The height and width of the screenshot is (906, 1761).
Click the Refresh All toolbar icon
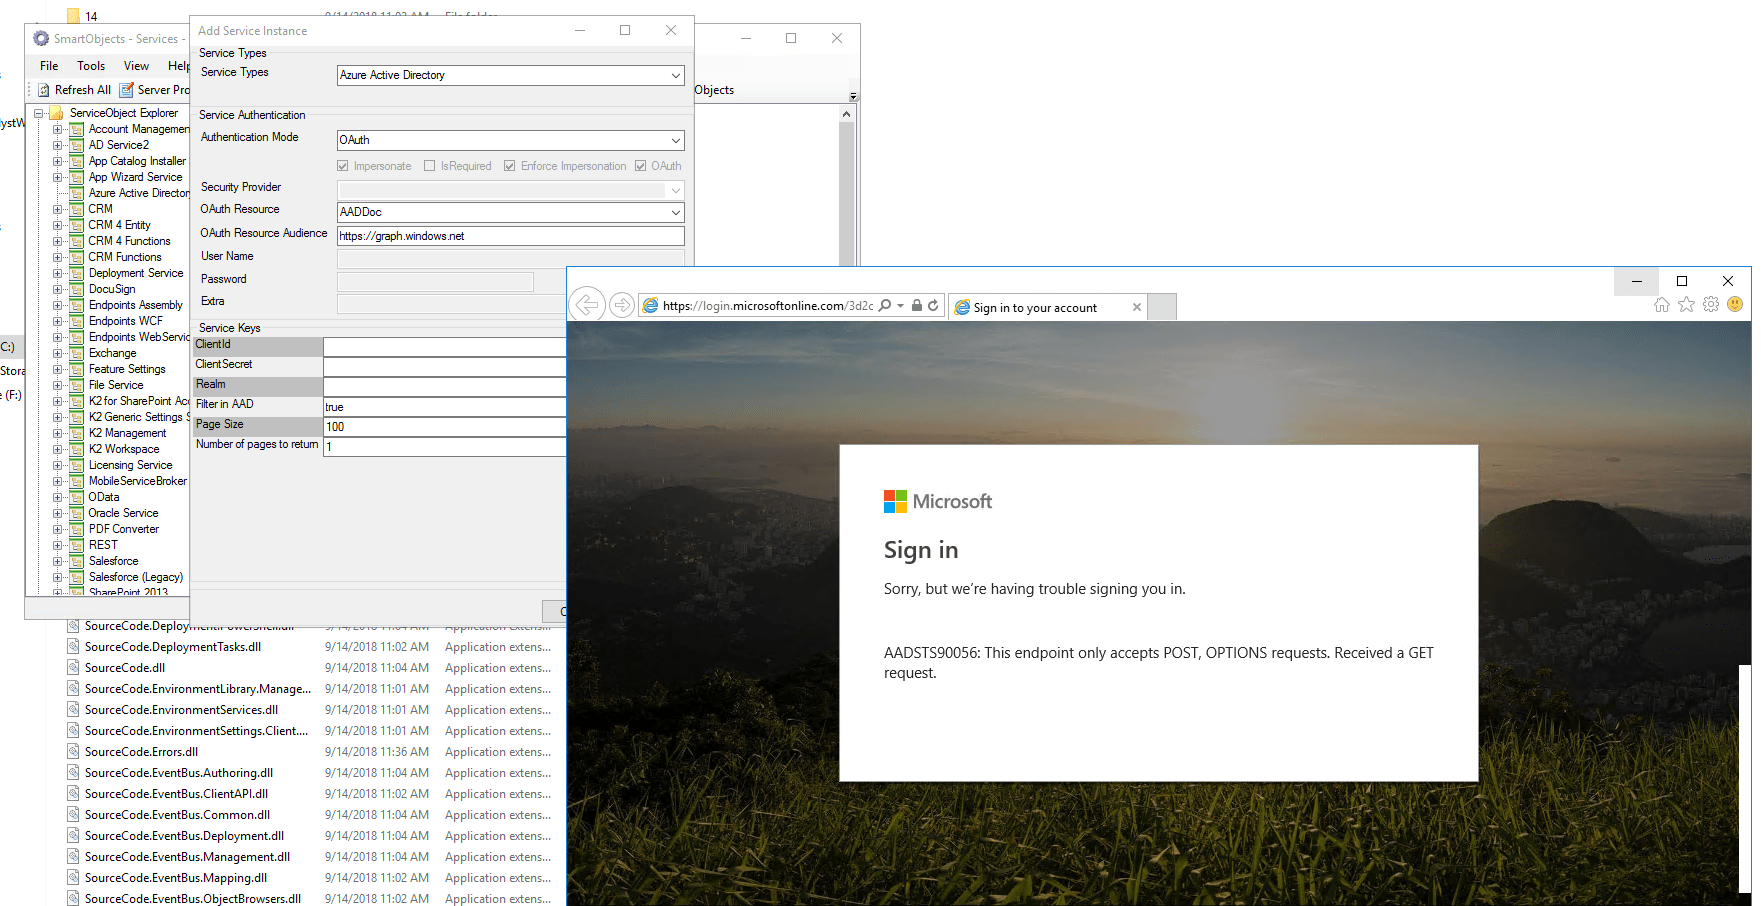tap(44, 90)
